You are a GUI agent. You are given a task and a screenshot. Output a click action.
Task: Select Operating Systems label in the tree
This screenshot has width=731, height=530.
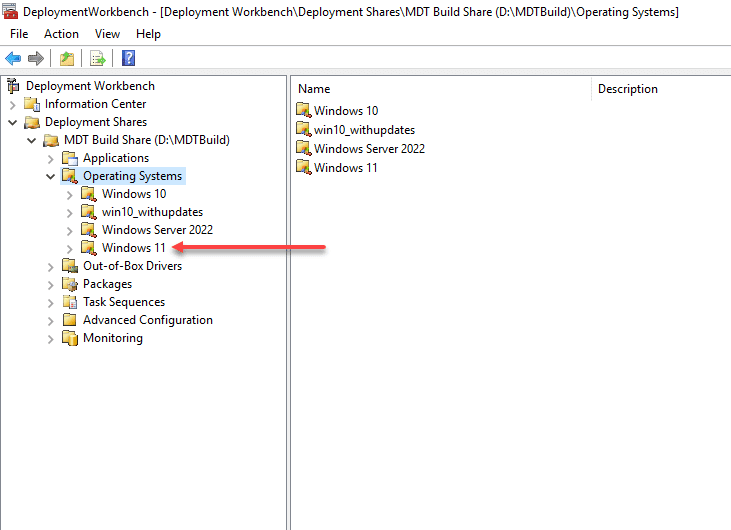132,176
